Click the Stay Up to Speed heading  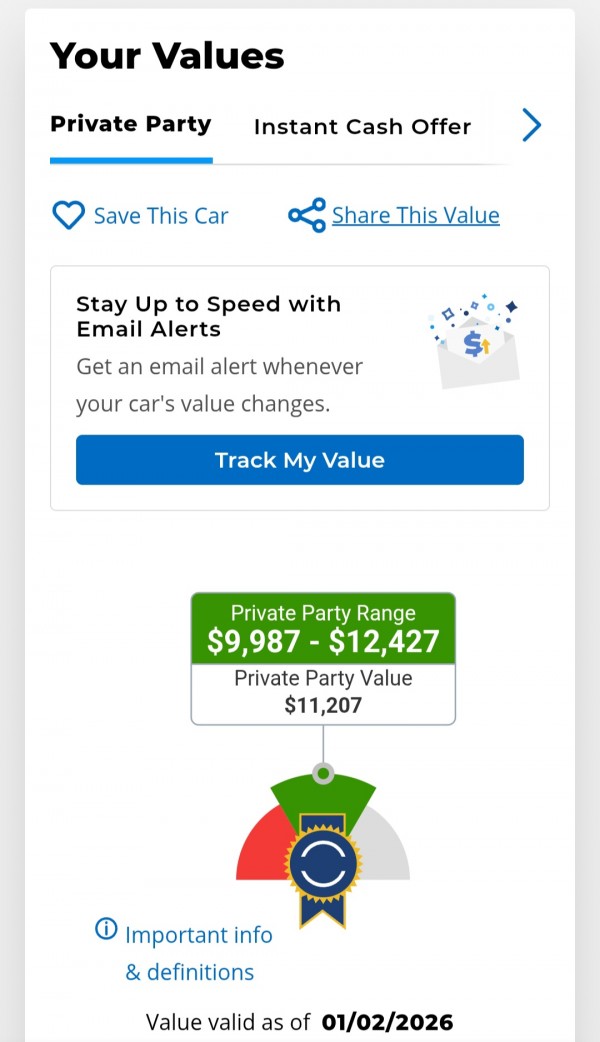click(208, 316)
